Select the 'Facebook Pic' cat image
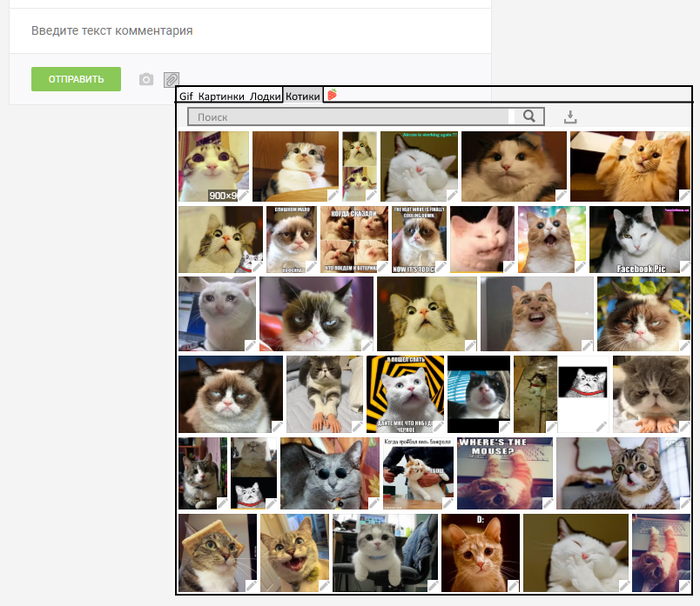This screenshot has width=700, height=606. click(x=639, y=239)
